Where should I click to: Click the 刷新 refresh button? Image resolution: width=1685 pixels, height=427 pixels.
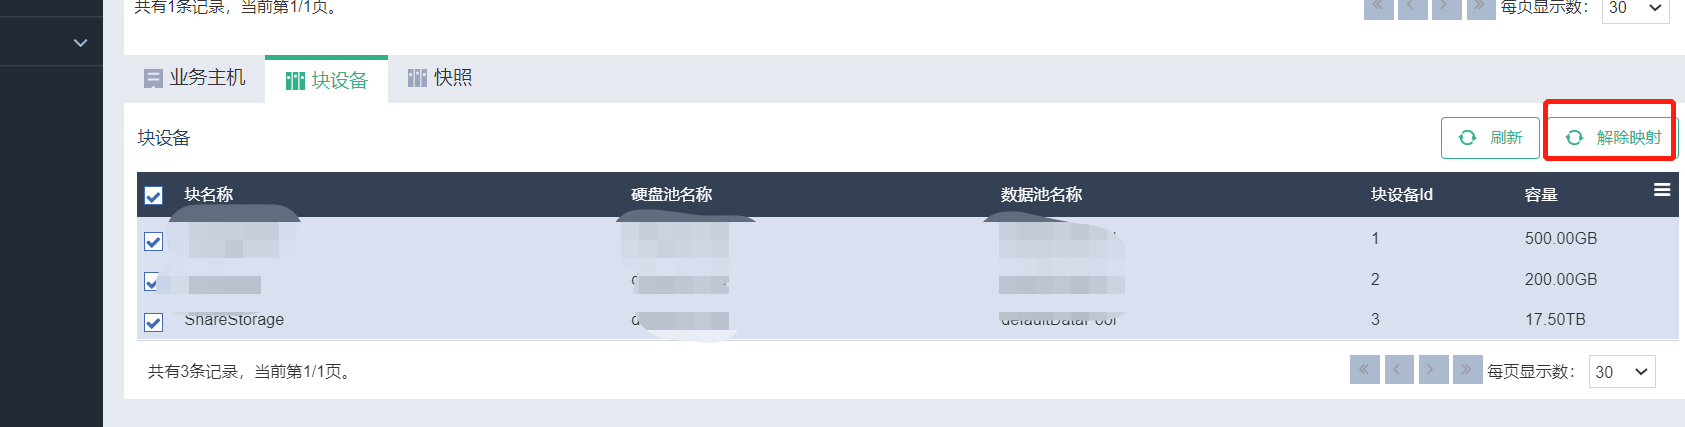(x=1490, y=138)
